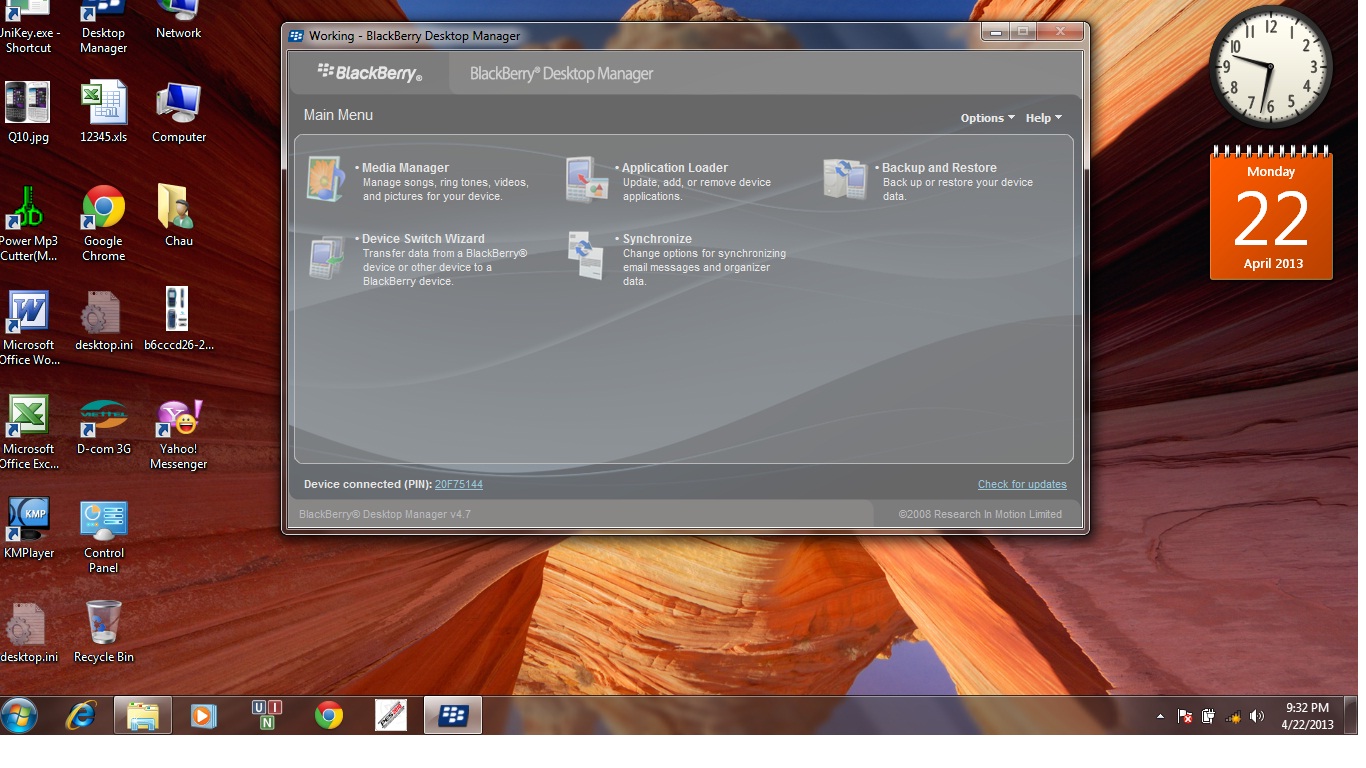This screenshot has width=1366, height=768.
Task: Click the BlackBerry taskbar button
Action: tap(453, 715)
